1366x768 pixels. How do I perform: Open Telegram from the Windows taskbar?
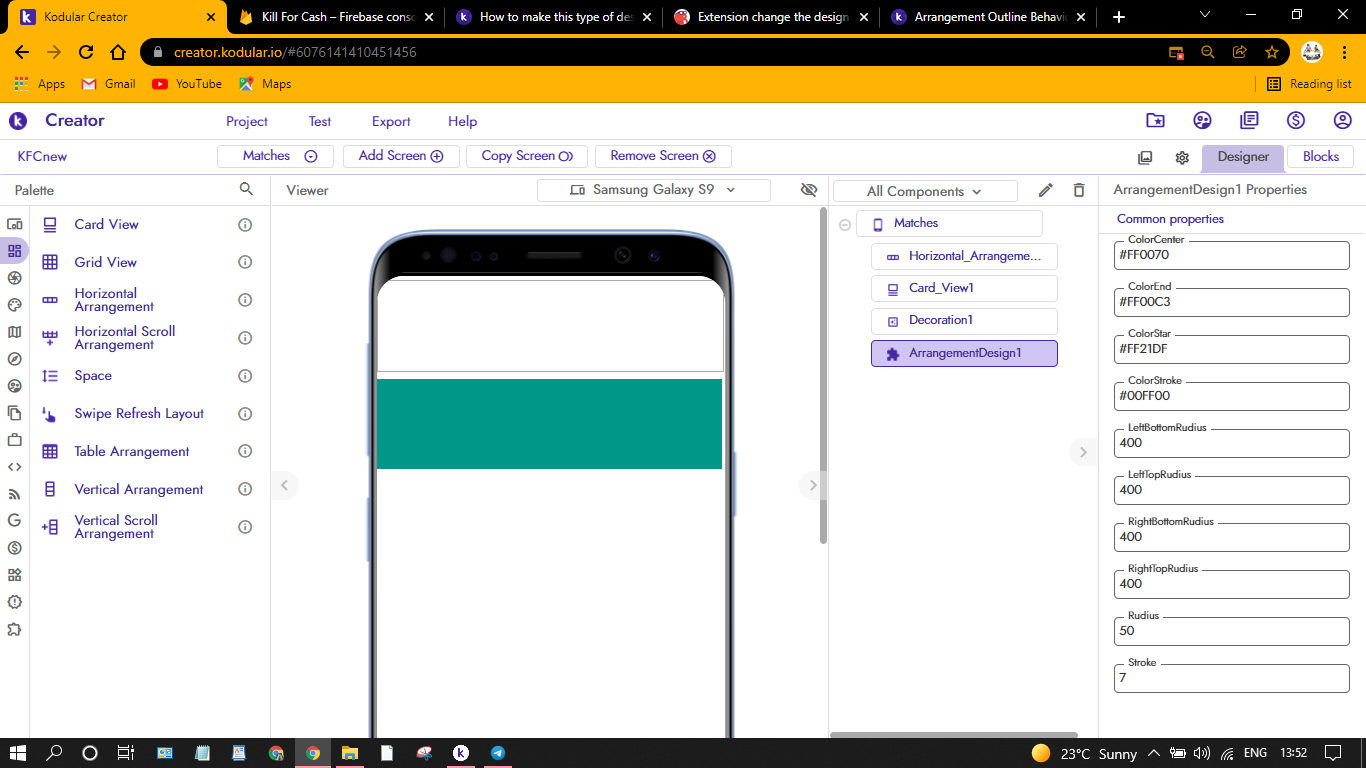pos(497,753)
